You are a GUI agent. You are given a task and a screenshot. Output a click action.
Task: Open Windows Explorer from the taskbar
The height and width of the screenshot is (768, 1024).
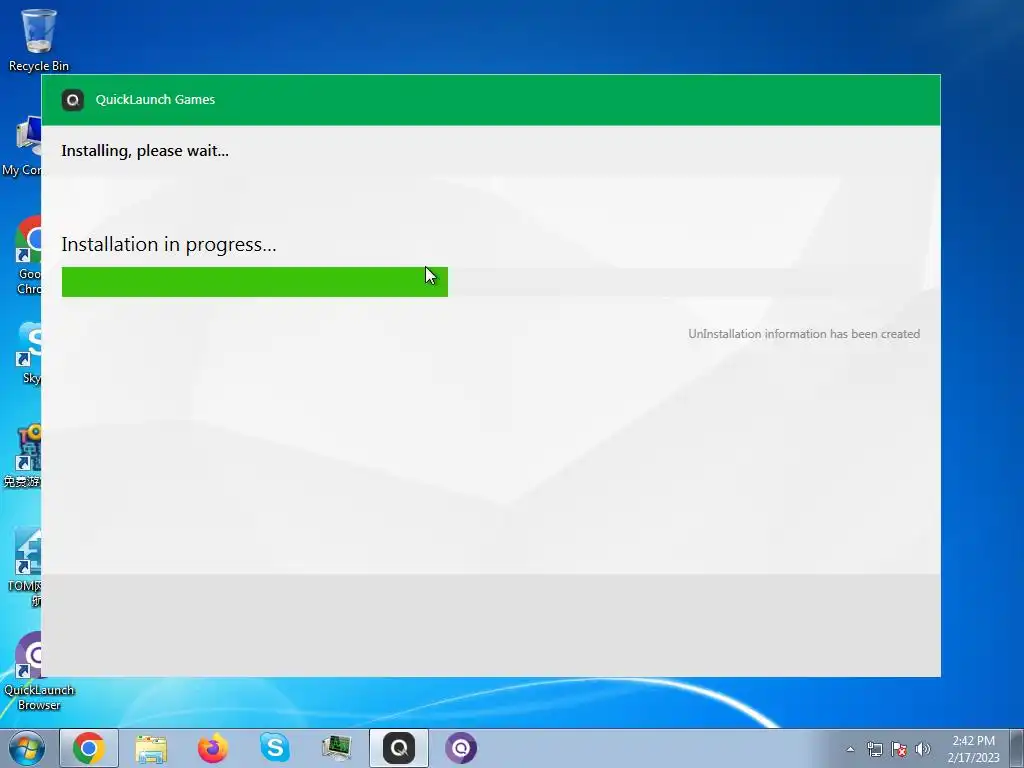coord(151,748)
